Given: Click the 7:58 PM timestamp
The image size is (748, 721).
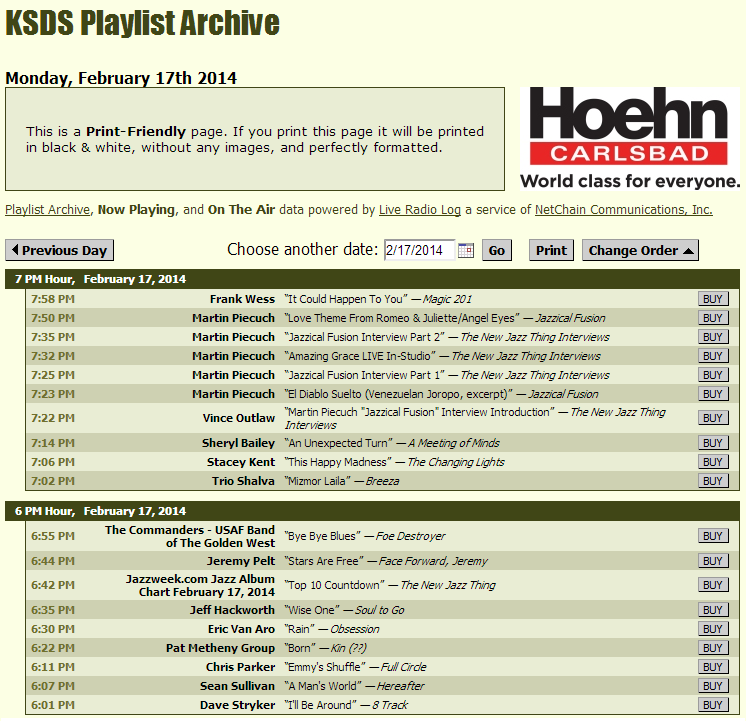Looking at the screenshot, I should [53, 299].
